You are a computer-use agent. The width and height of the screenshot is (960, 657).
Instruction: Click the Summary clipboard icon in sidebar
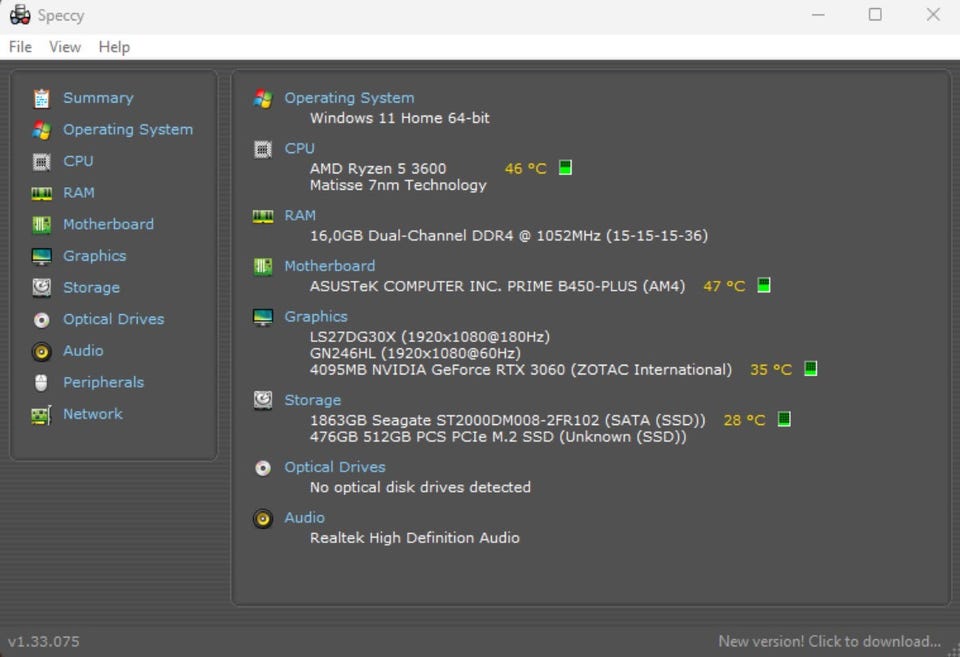coord(42,98)
